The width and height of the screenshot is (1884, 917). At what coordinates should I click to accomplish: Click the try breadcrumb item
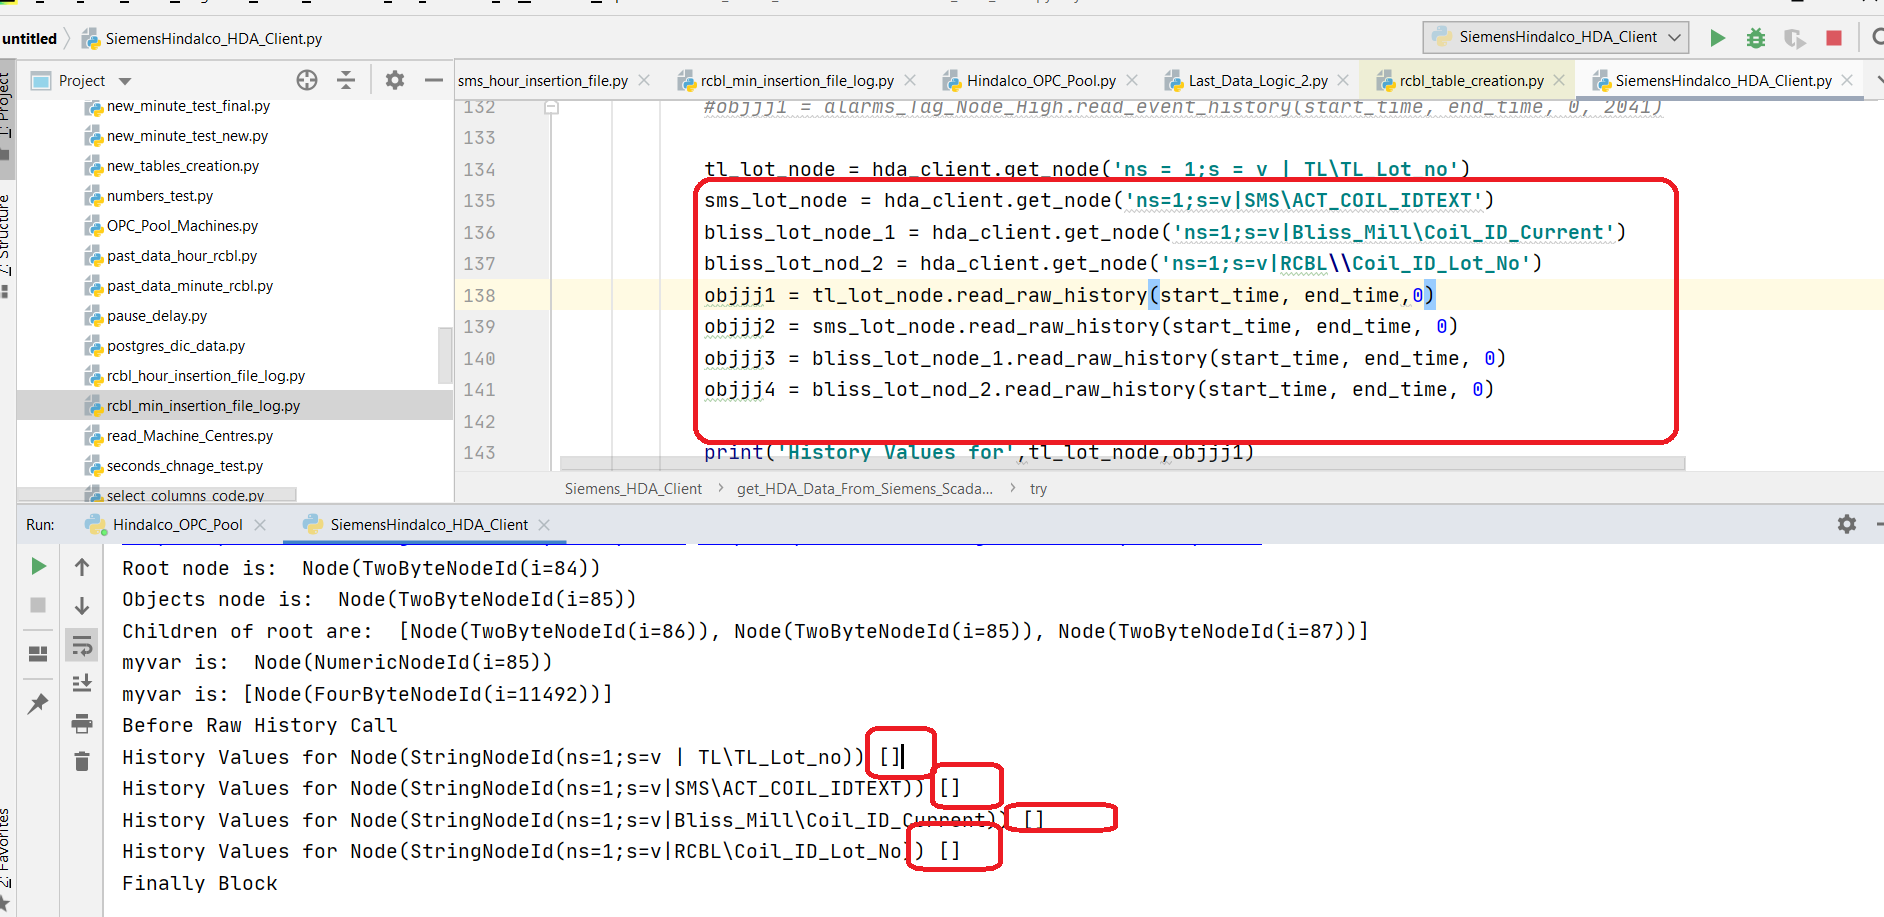coord(1038,489)
